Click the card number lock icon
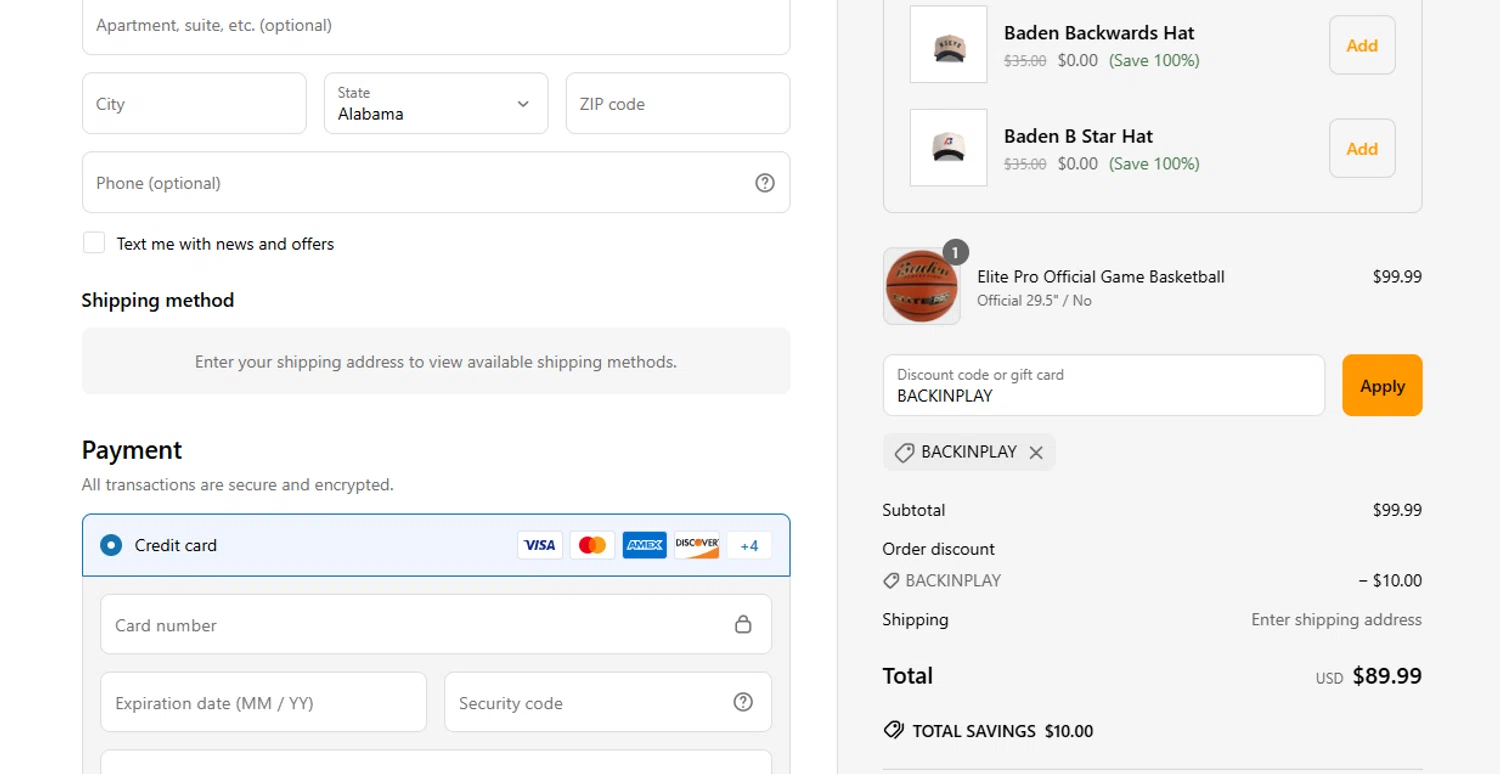Screen dimensions: 1500x774 (743, 624)
